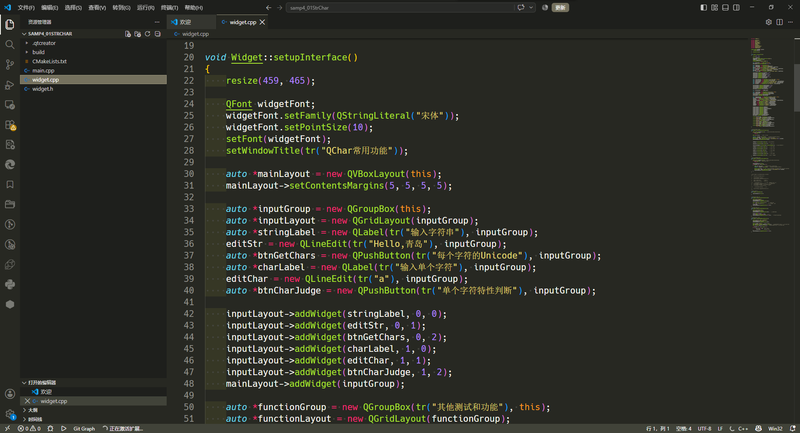Open the 运行(R) menu
The width and height of the screenshot is (800, 433).
(x=145, y=8)
